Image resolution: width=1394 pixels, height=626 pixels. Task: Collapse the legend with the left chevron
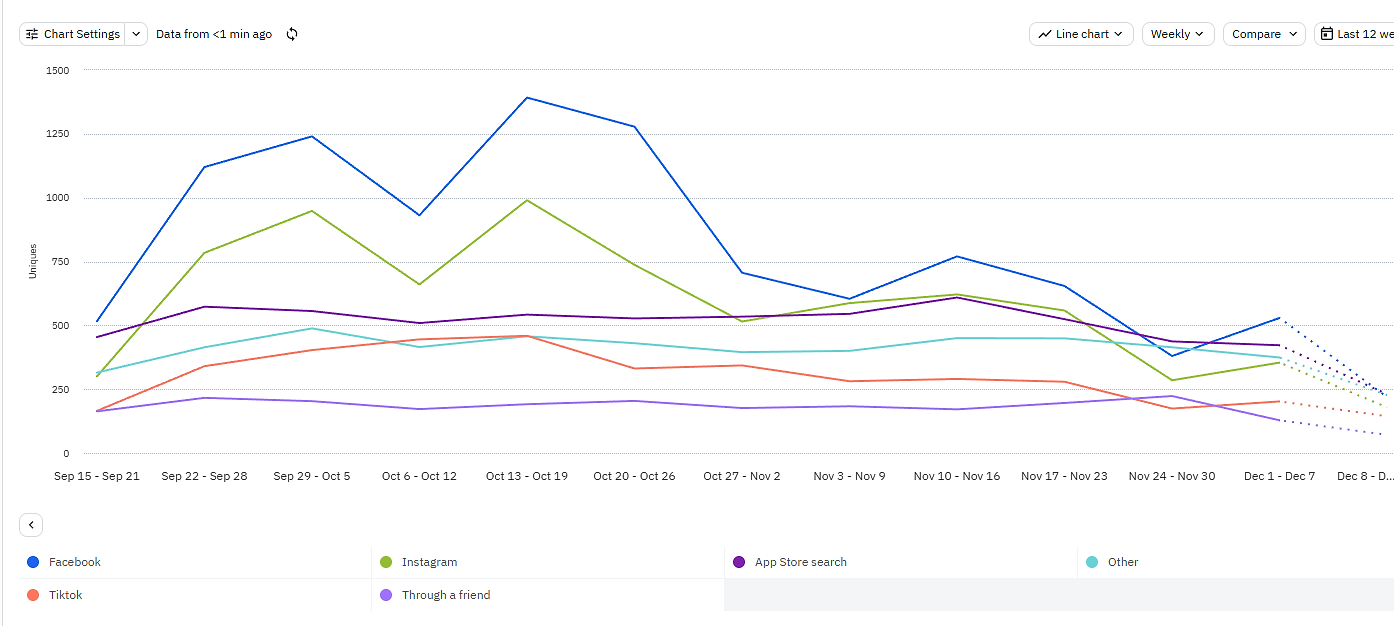point(31,525)
